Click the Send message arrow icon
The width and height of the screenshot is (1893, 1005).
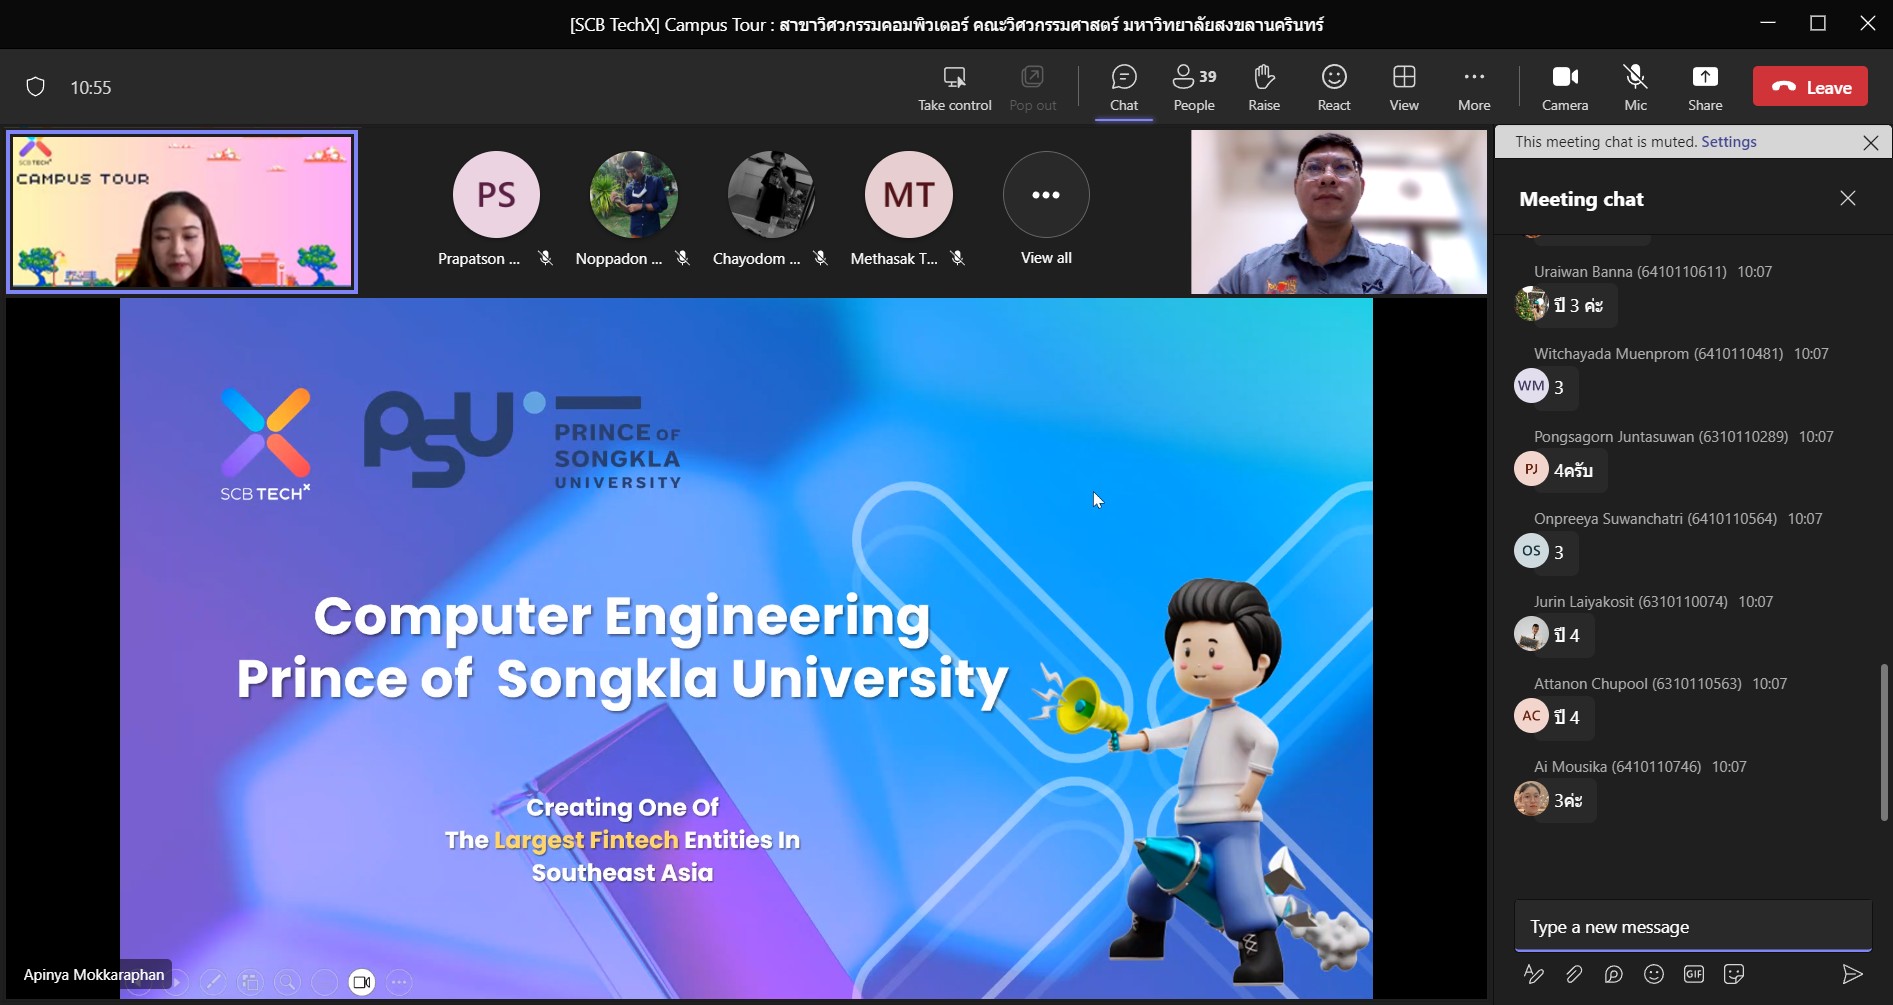pos(1851,974)
